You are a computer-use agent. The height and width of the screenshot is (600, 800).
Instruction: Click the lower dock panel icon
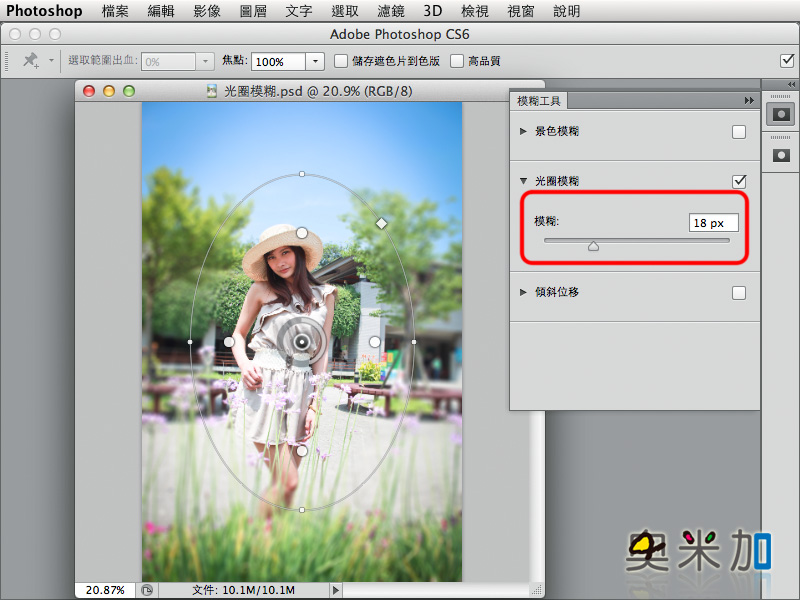pos(781,155)
